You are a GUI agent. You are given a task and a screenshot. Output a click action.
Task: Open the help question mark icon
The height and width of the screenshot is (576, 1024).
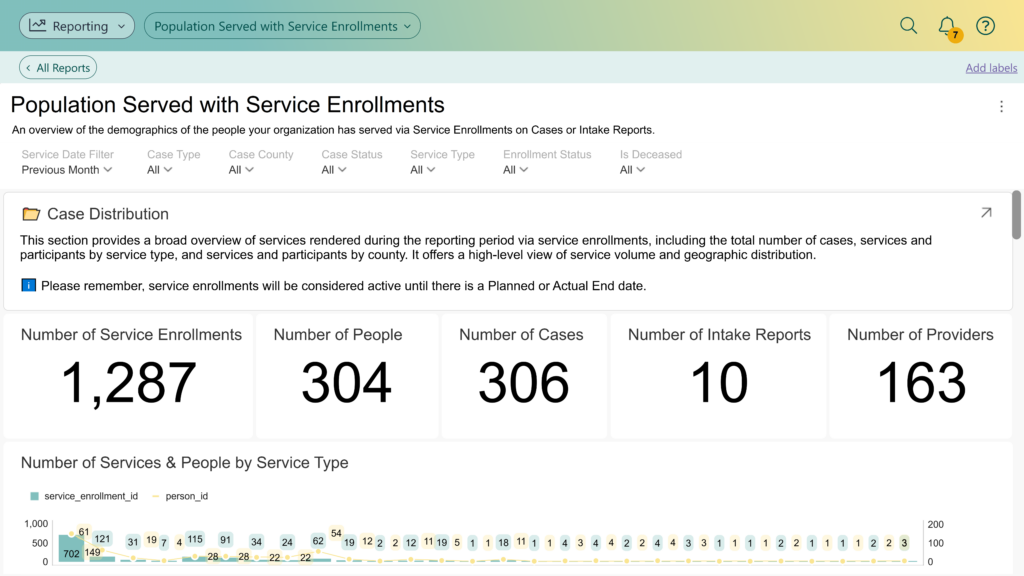point(985,25)
